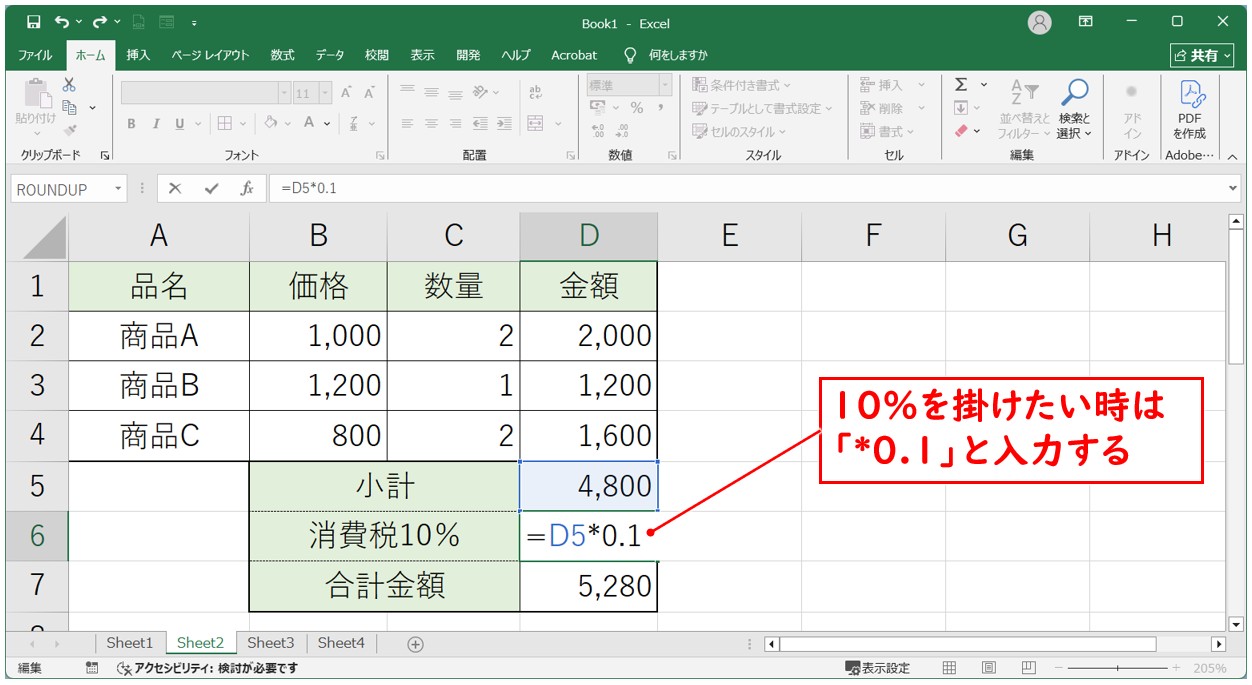Screen dimensions: 1252x685
Task: Click the Increase Indent icon
Action: [503, 124]
